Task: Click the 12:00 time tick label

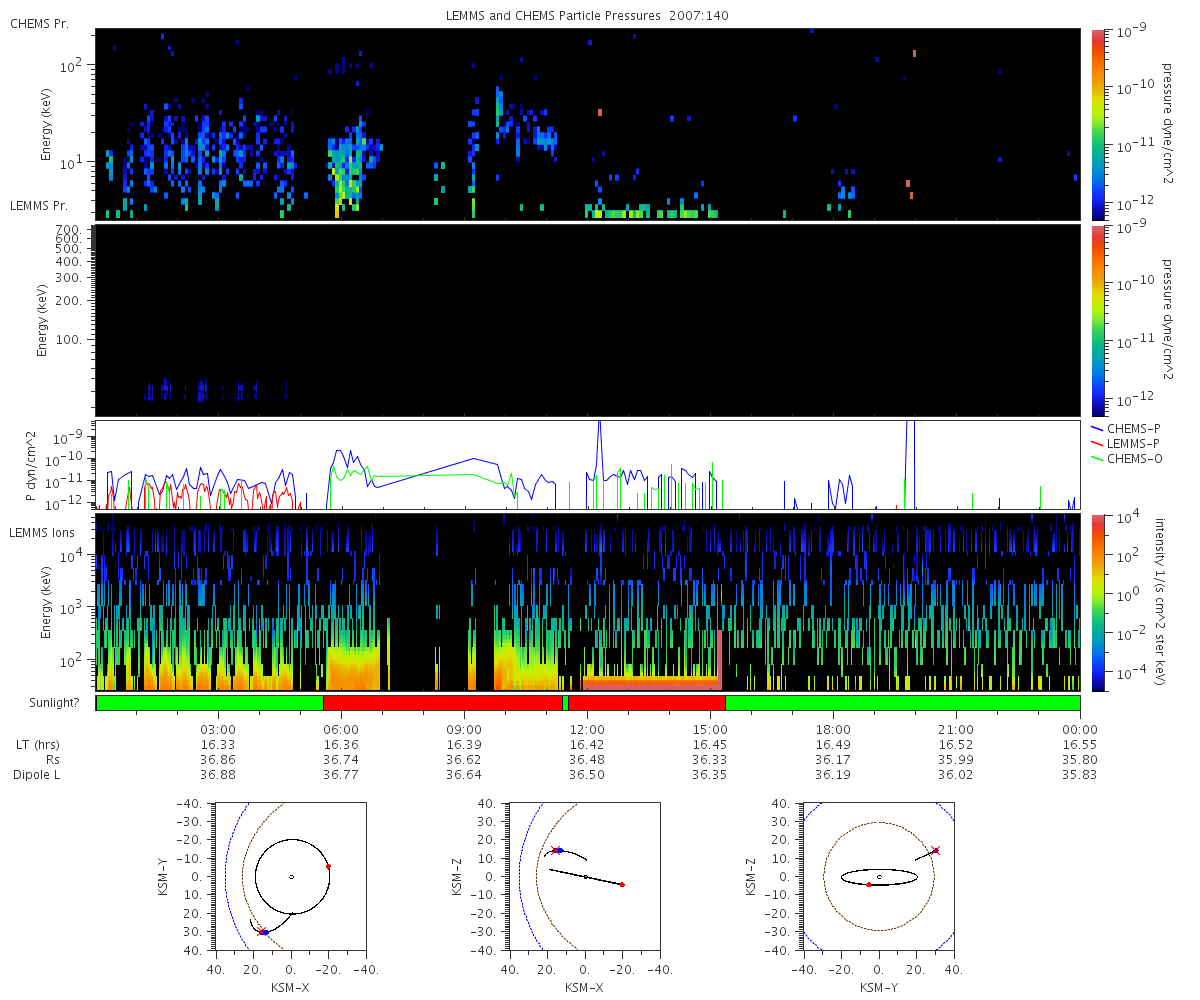Action: 587,729
